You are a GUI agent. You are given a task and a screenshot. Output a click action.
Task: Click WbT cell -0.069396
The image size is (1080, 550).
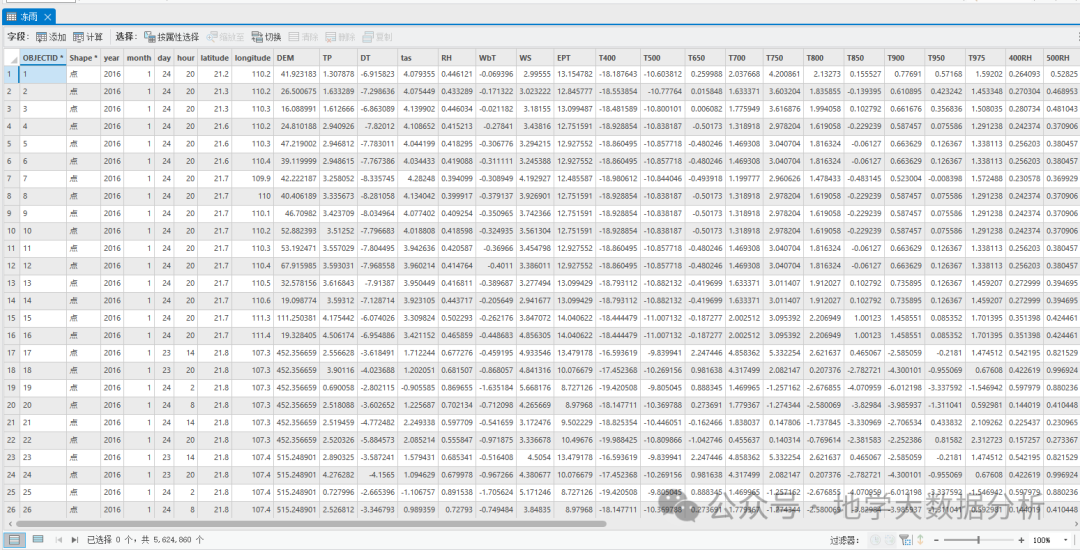coord(496,74)
